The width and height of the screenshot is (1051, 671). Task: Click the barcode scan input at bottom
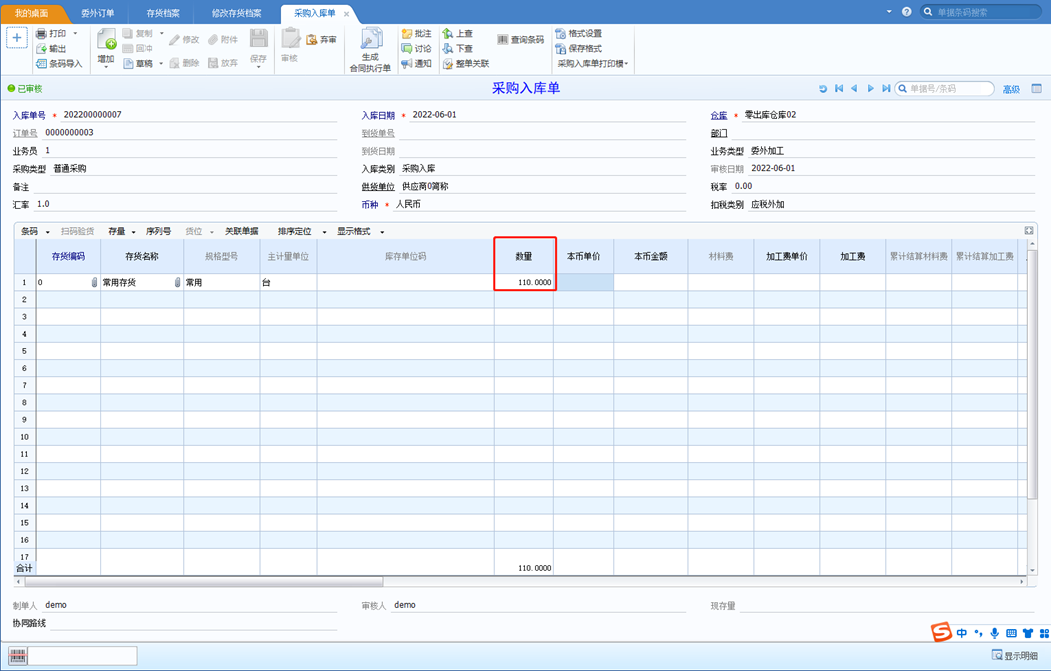(x=82, y=656)
